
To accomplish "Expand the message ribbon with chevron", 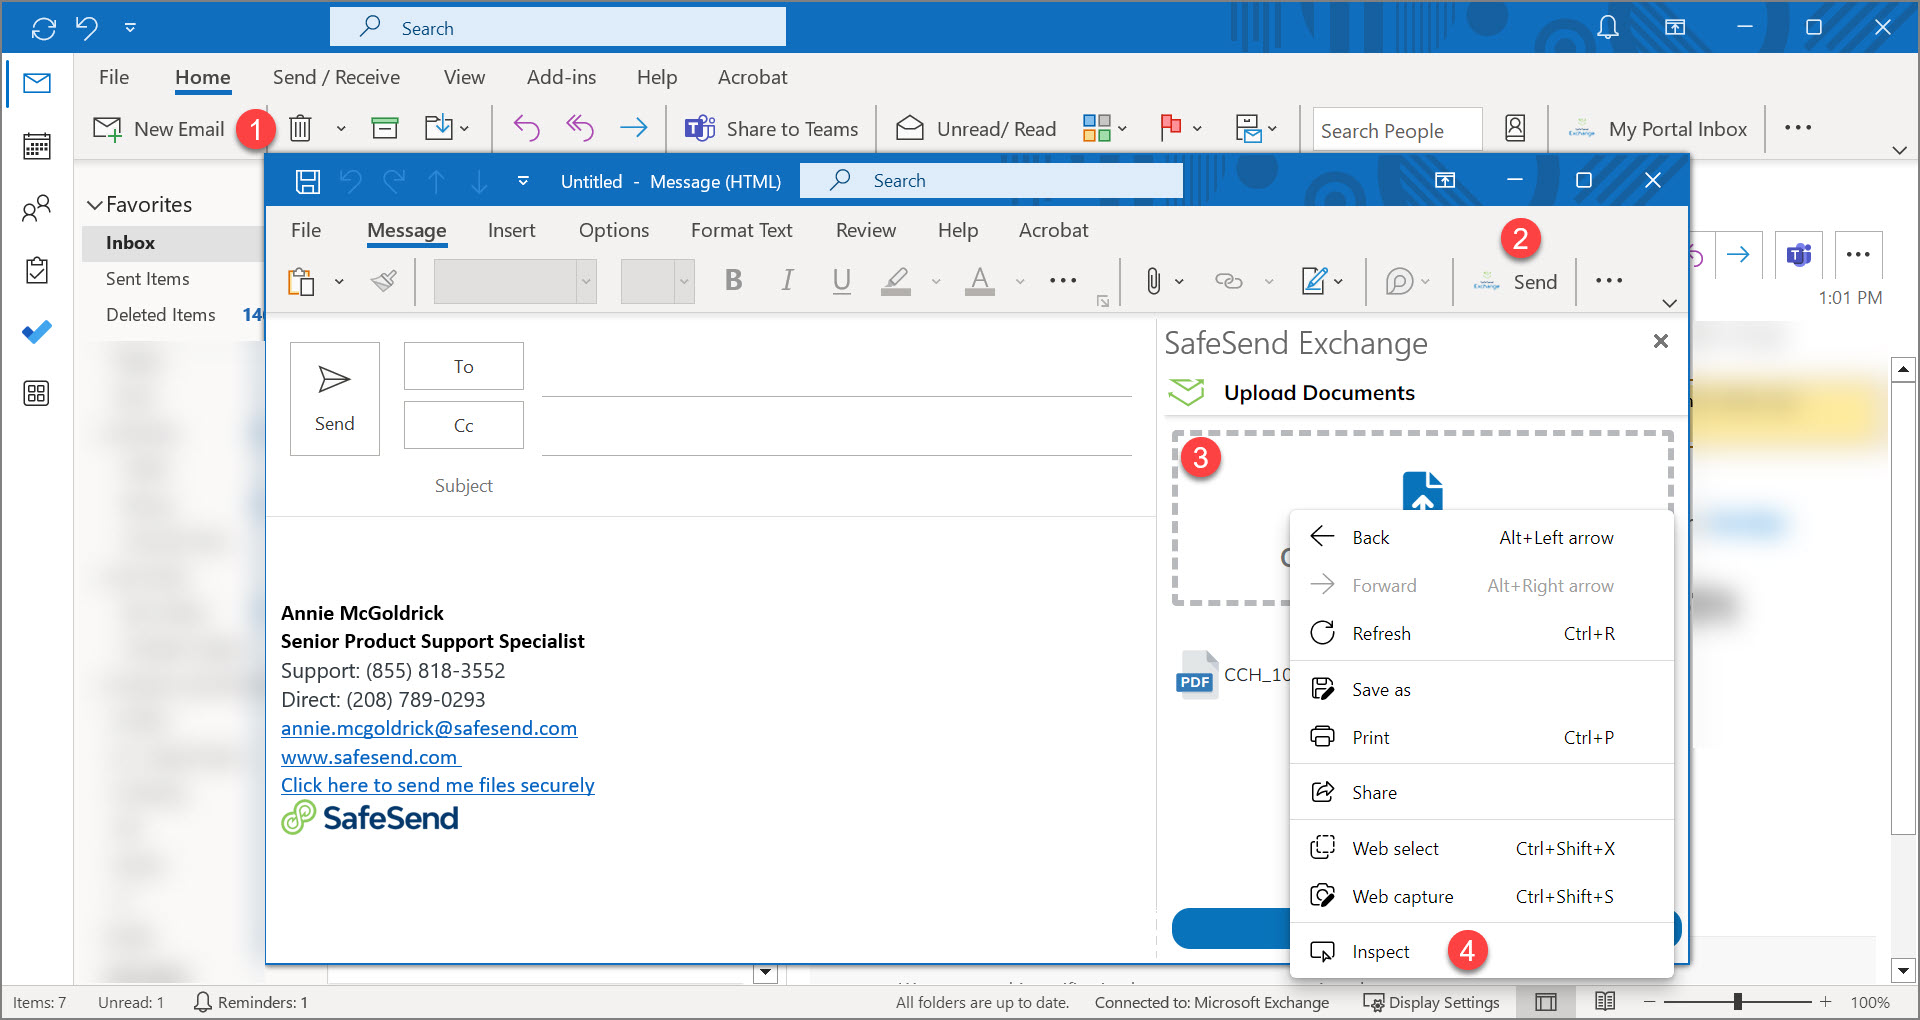I will pyautogui.click(x=1669, y=303).
